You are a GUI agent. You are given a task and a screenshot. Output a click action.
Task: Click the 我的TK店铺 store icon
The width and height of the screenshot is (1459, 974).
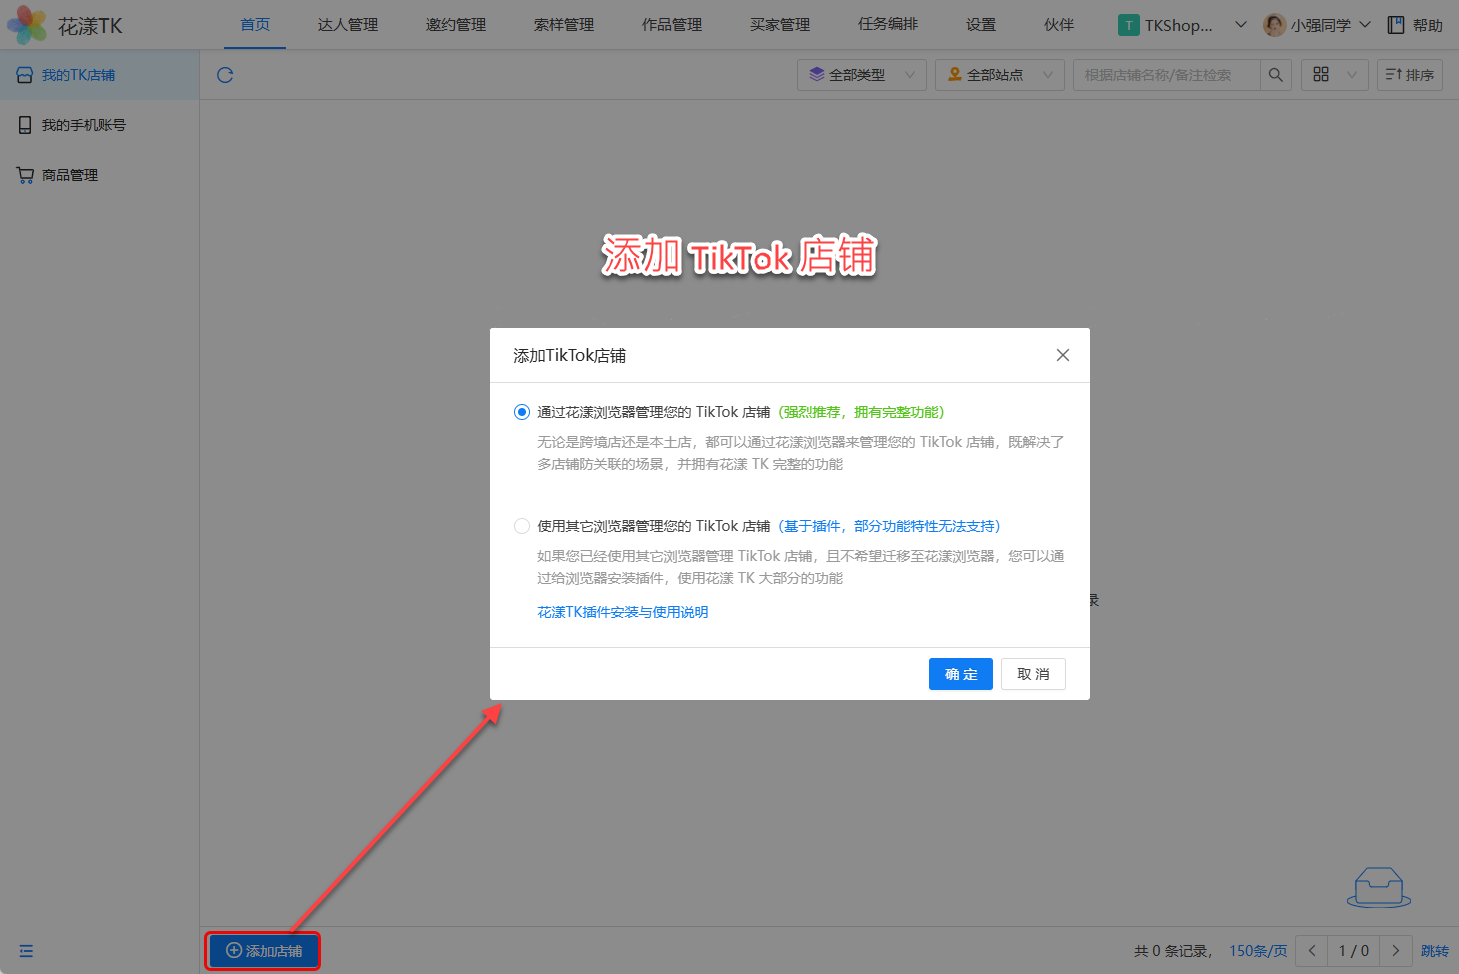[25, 75]
